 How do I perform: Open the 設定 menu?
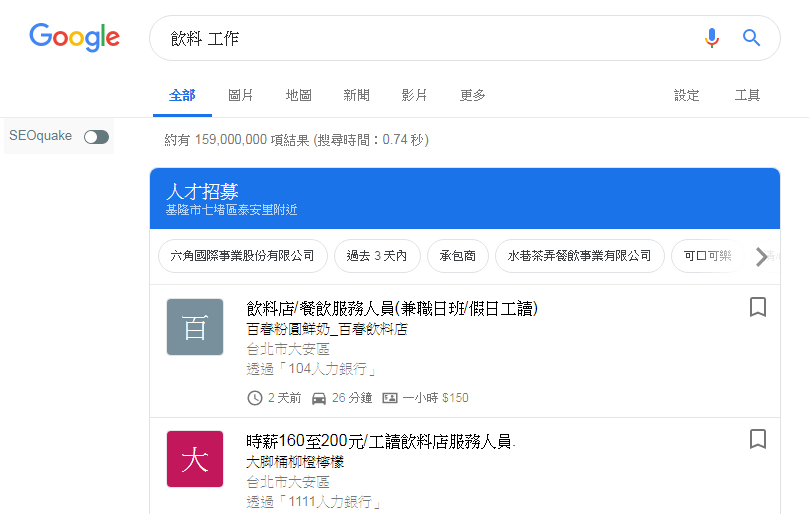(x=687, y=95)
